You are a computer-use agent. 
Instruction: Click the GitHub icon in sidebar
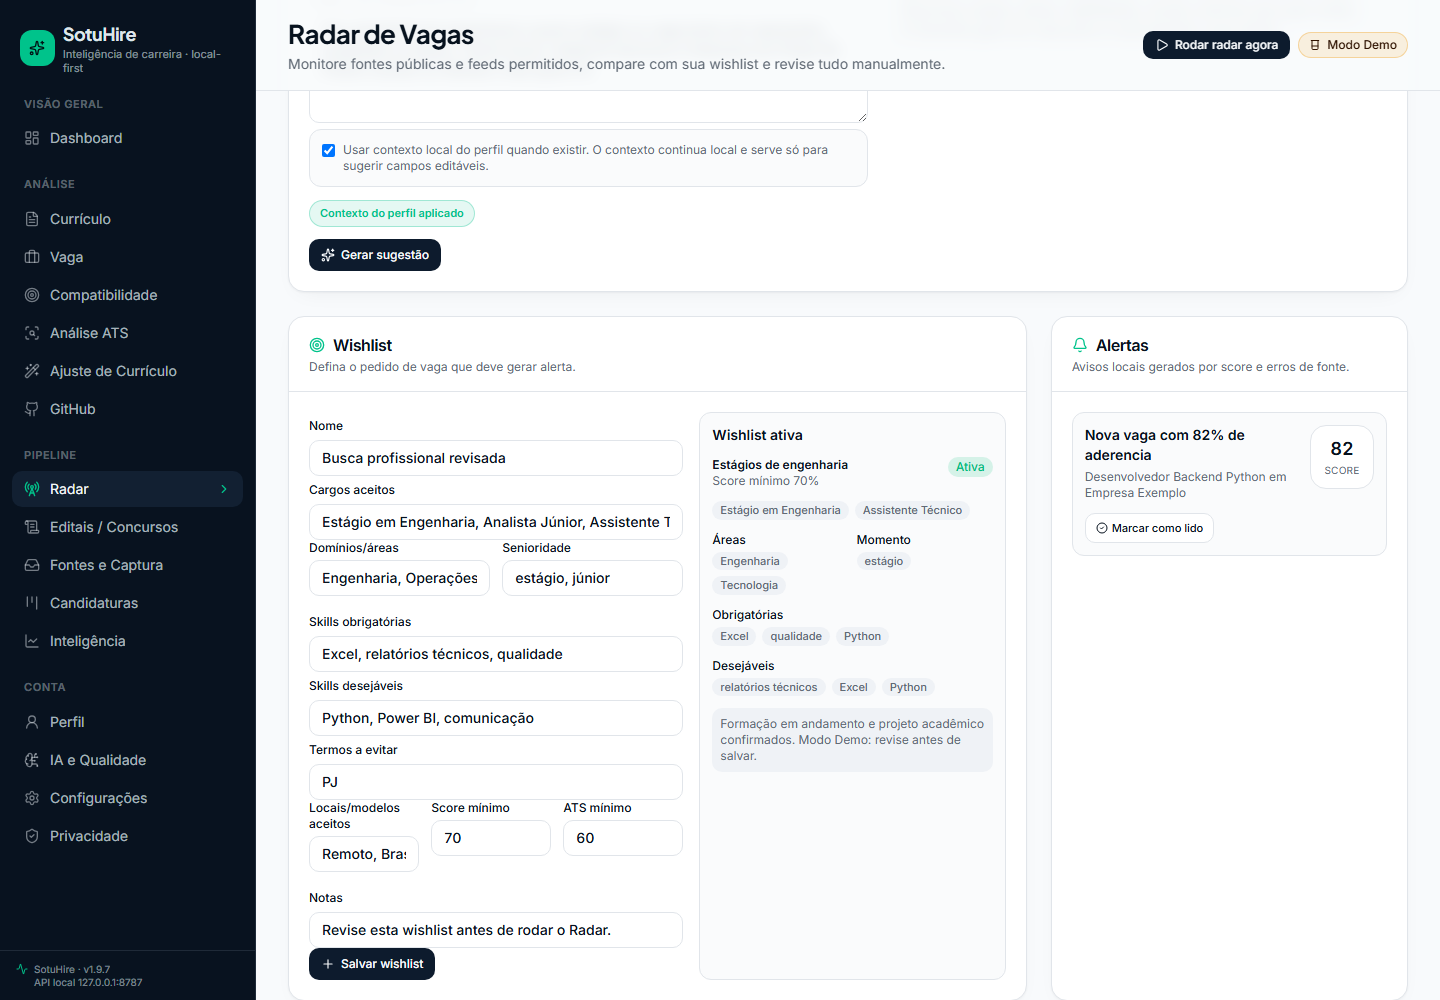(32, 409)
